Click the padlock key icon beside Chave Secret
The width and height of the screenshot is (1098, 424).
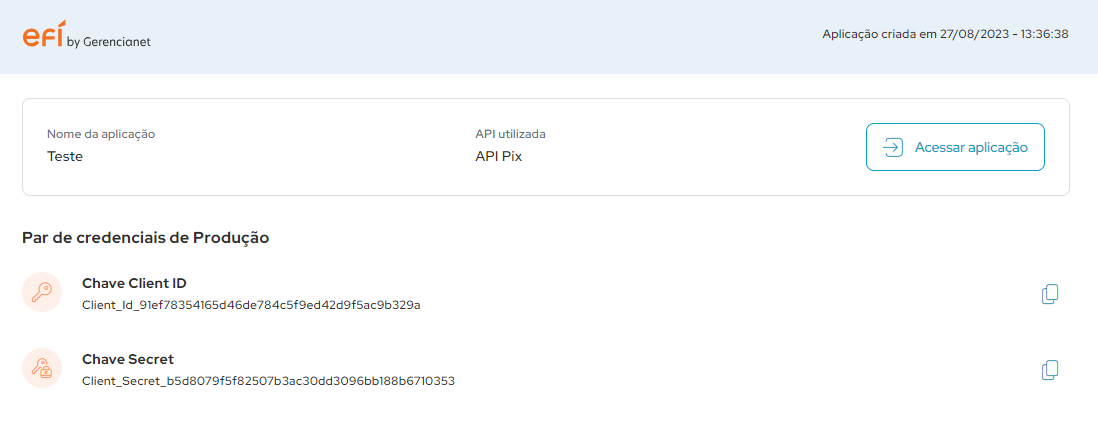(x=42, y=369)
